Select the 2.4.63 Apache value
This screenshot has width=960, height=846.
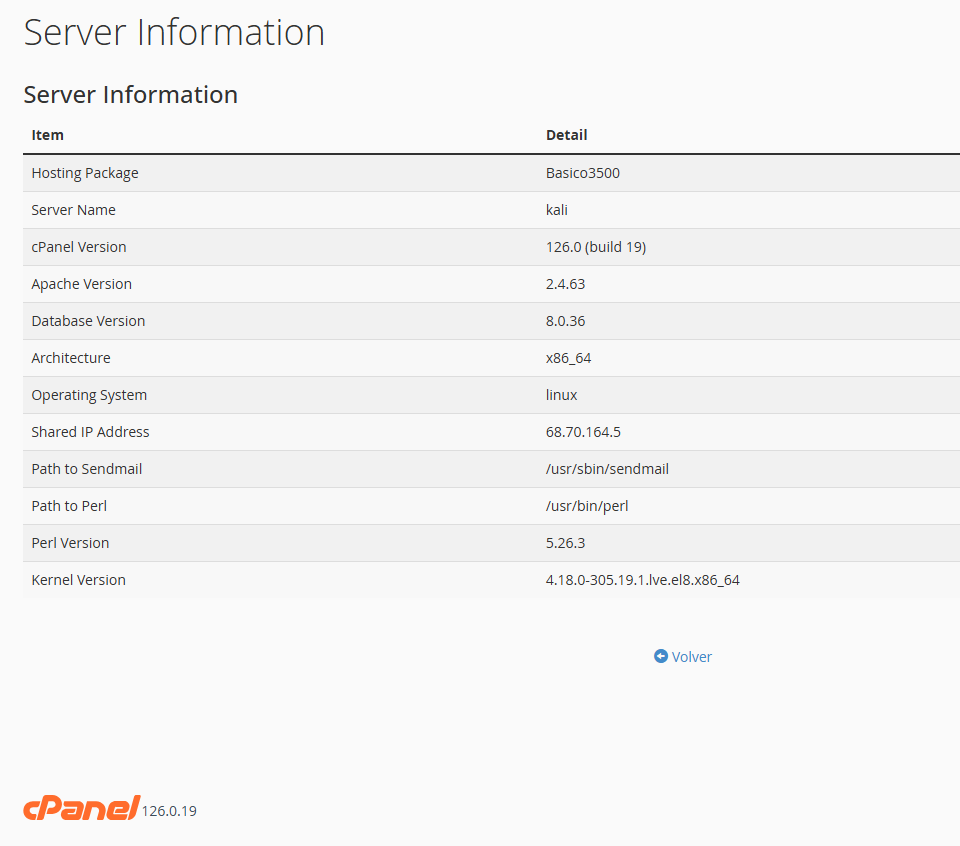coord(565,284)
